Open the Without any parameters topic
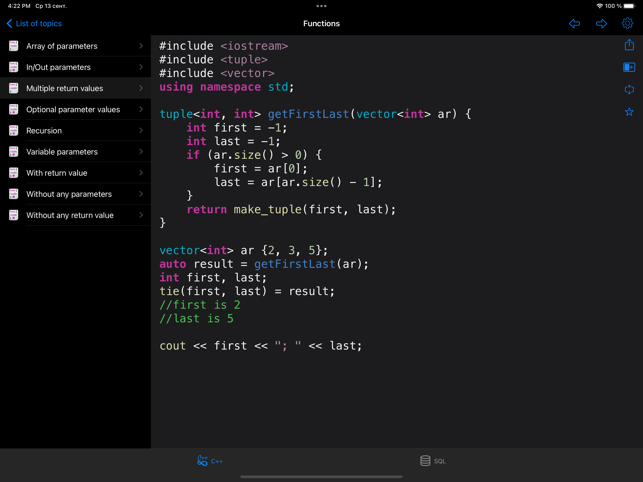643x482 pixels. (75, 194)
